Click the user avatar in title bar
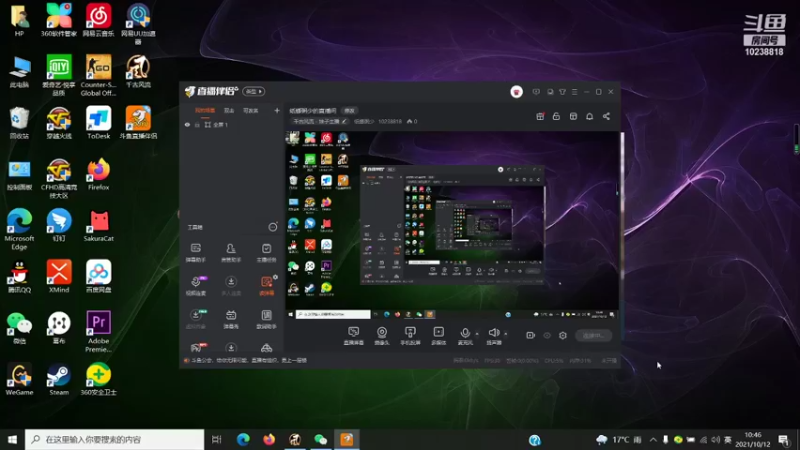The image size is (800, 450). pyautogui.click(x=516, y=92)
